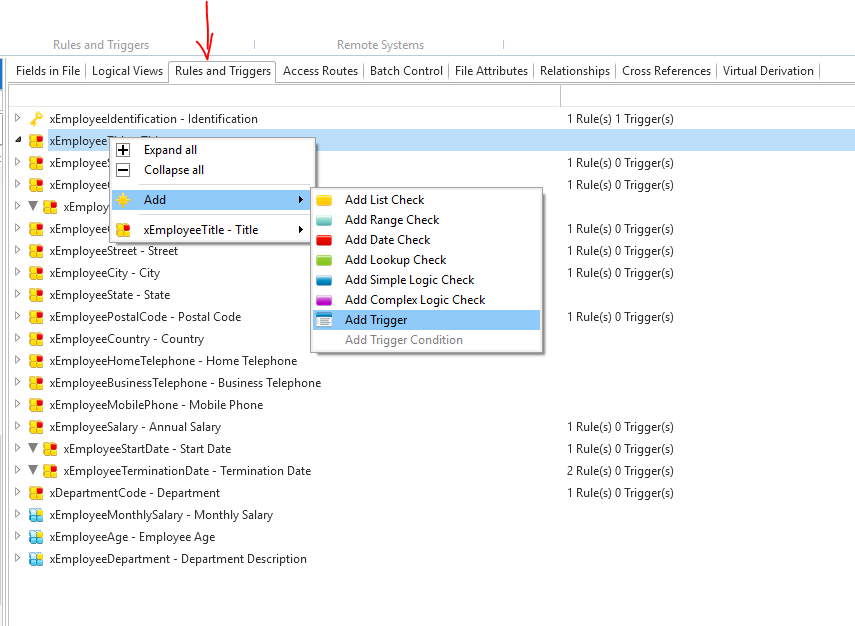Viewport: 855px width, 626px height.
Task: Click the filter triangle beside xEmployeeStartDate
Action: click(x=33, y=449)
